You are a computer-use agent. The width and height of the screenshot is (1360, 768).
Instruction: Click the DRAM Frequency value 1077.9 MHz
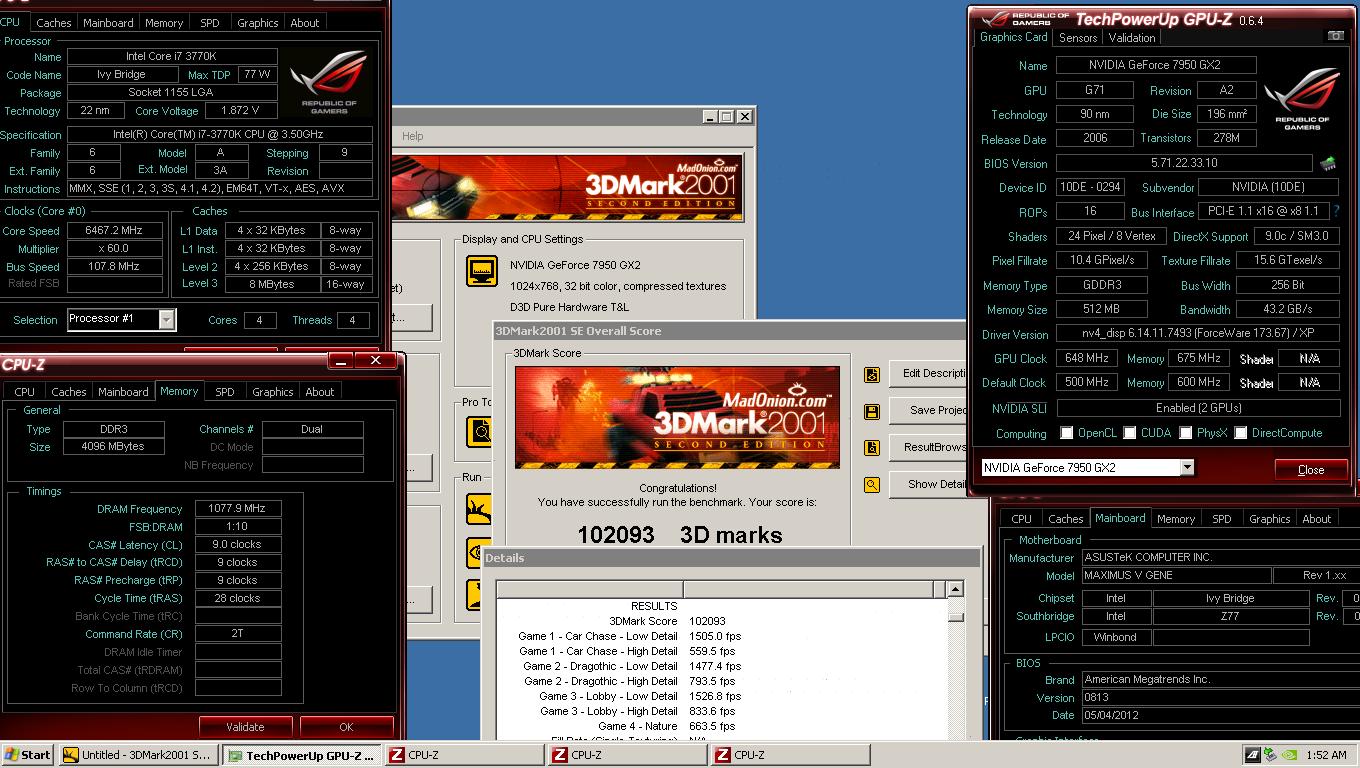[238, 509]
